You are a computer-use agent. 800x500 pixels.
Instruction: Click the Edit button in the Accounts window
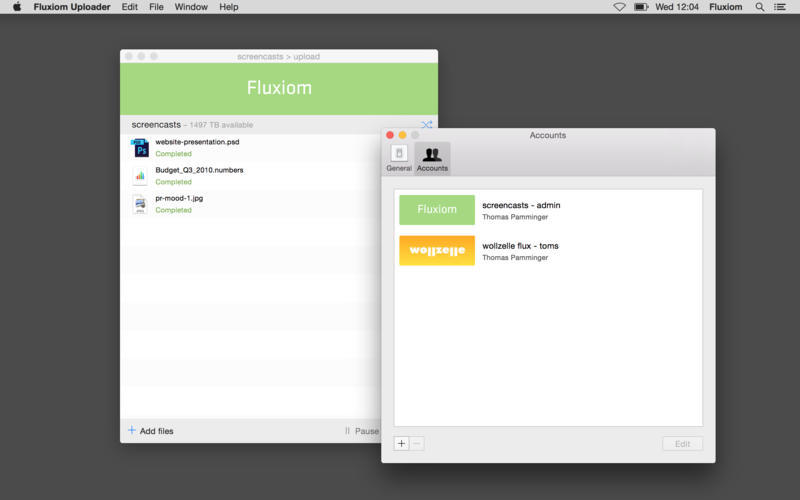click(682, 444)
